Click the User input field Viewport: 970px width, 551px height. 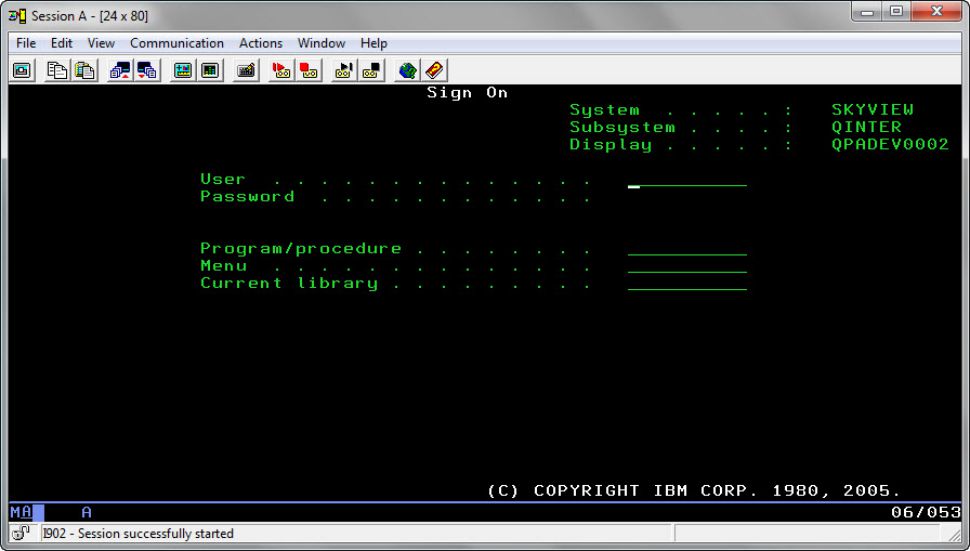(x=687, y=179)
